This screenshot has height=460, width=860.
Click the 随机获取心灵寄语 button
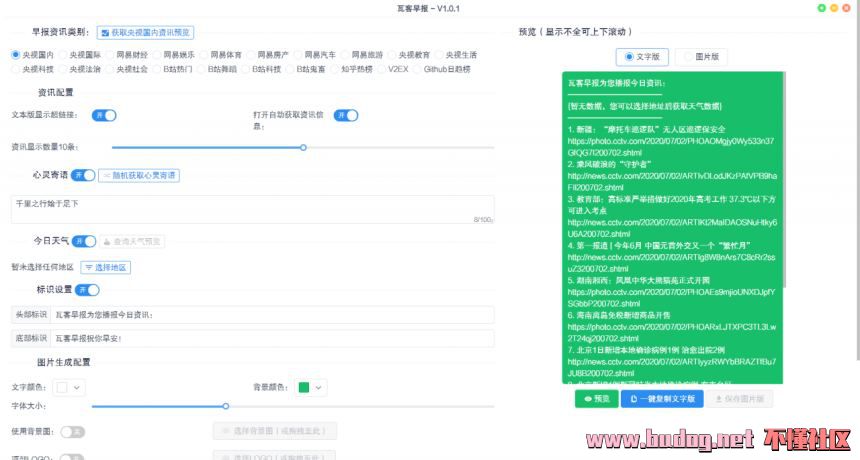(139, 175)
